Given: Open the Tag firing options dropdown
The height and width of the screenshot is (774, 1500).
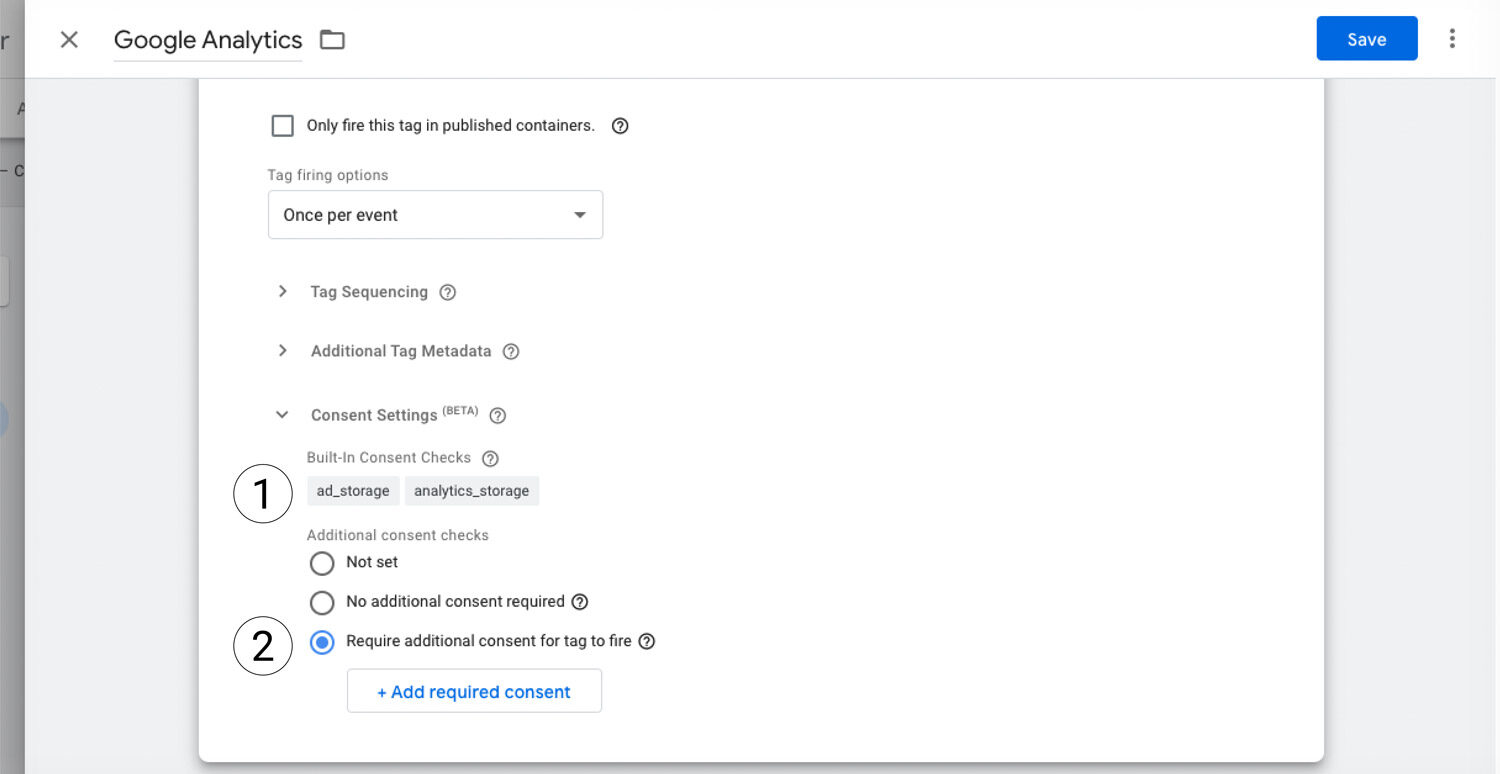Looking at the screenshot, I should (435, 215).
